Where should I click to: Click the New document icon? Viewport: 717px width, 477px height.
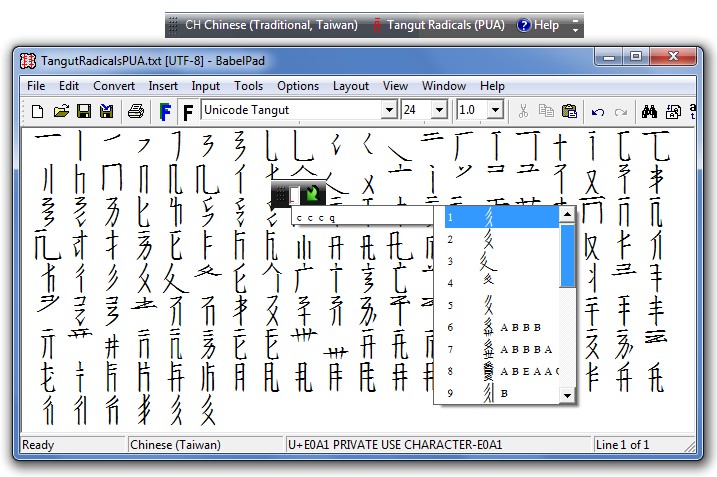(37, 111)
